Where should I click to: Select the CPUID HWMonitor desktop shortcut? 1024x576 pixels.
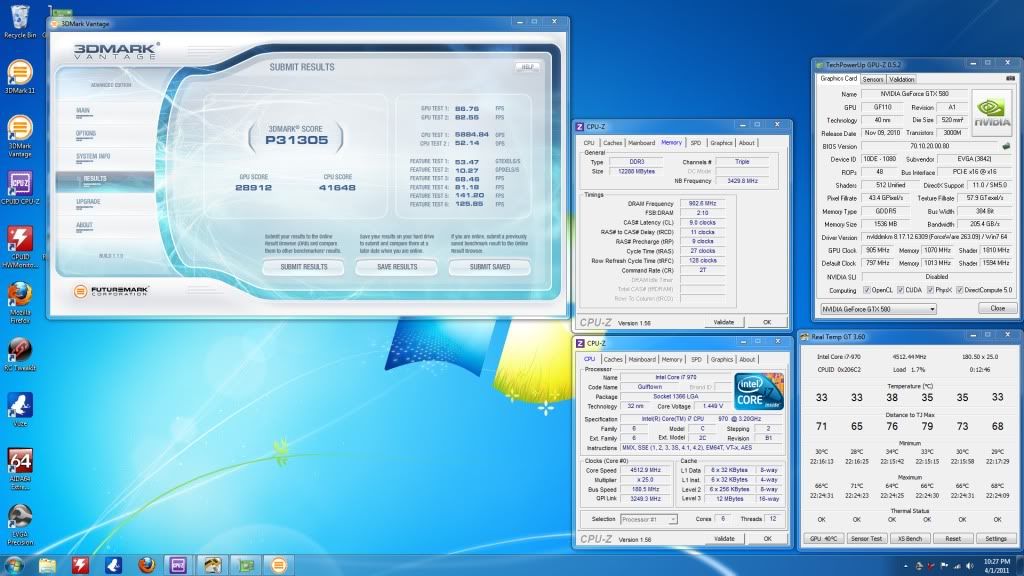(20, 247)
